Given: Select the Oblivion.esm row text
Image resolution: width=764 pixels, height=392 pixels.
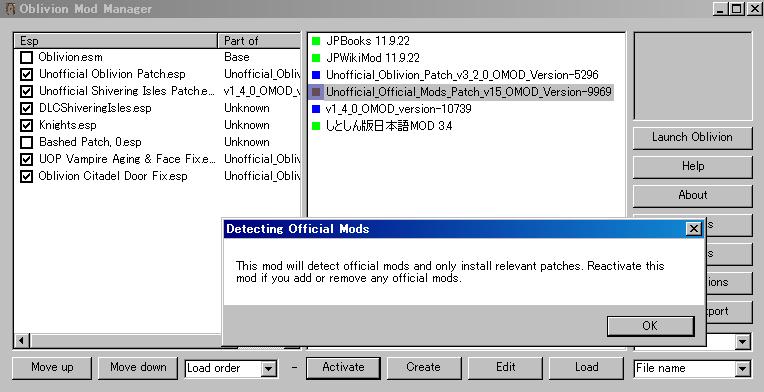Looking at the screenshot, I should 71,57.
